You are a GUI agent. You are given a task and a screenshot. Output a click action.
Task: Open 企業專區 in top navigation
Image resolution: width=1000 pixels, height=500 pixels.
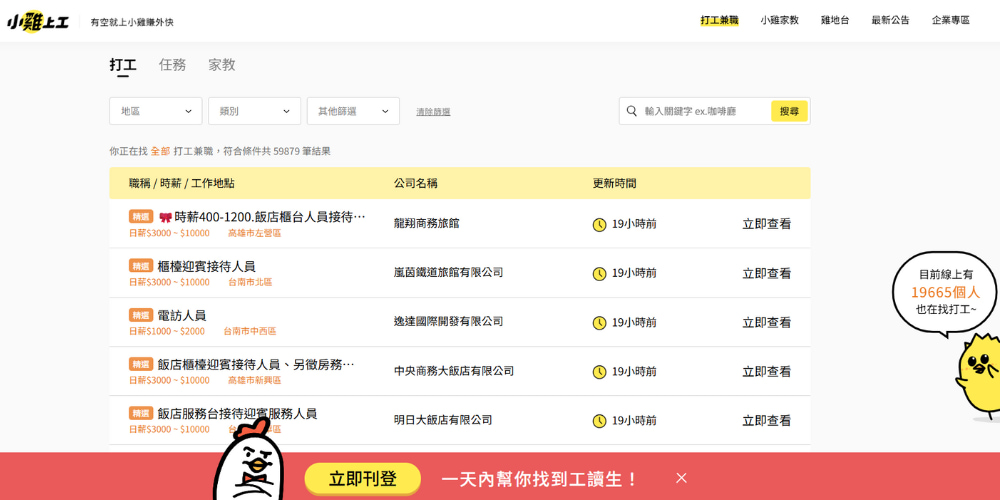950,20
